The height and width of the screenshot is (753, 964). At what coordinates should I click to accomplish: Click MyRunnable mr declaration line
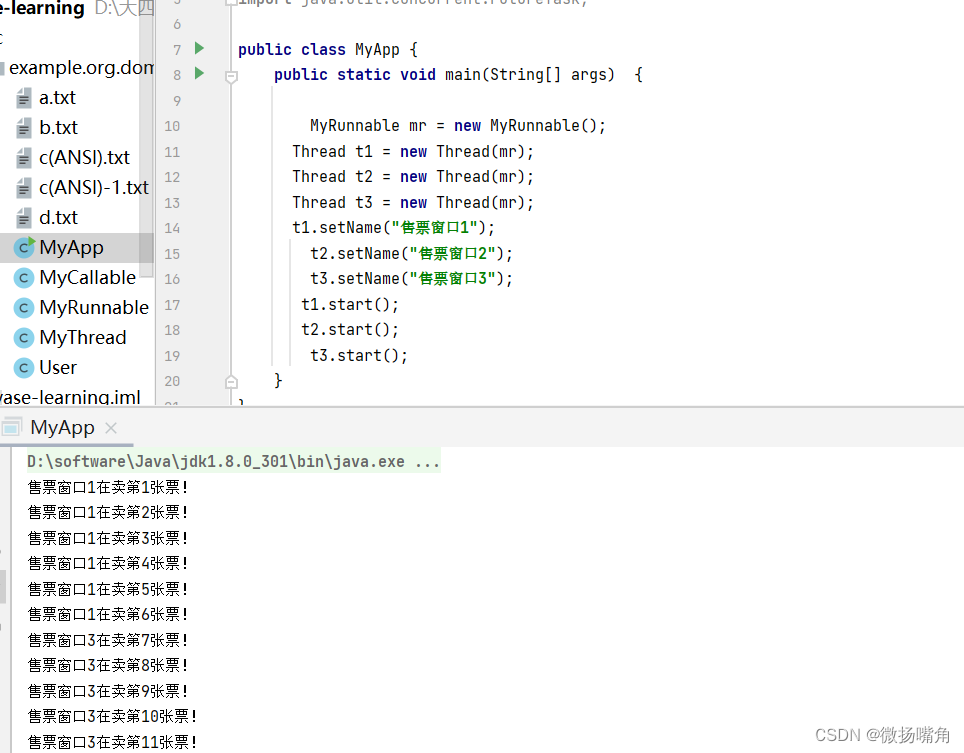point(458,126)
